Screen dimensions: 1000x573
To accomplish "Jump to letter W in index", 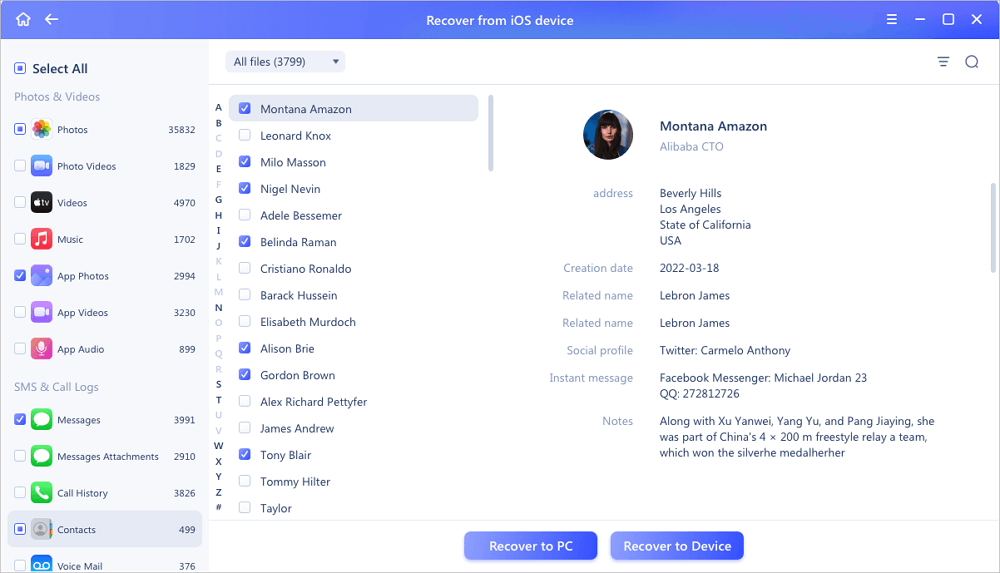I will (218, 445).
